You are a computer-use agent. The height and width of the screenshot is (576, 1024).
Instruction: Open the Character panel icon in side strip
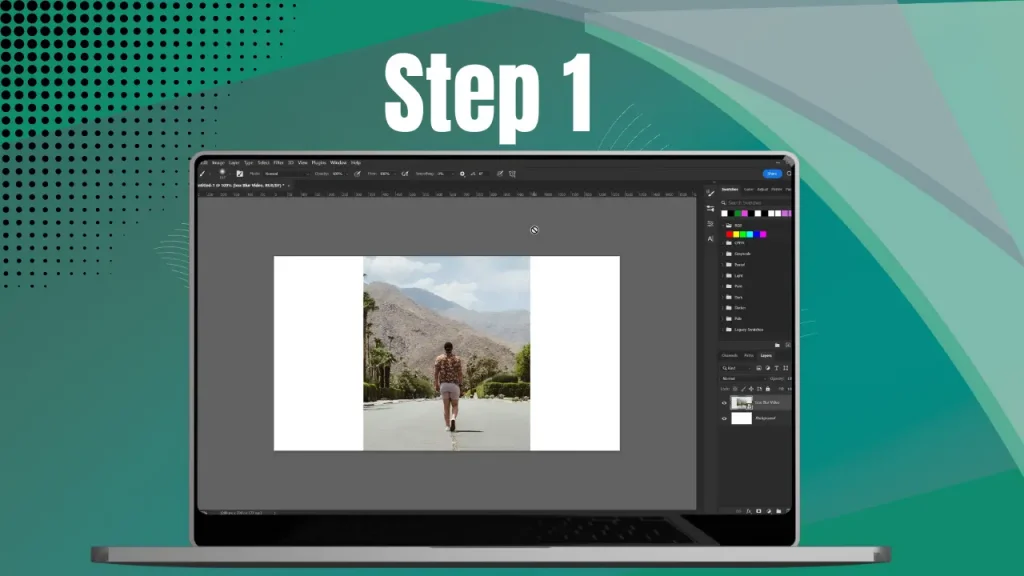coord(711,239)
